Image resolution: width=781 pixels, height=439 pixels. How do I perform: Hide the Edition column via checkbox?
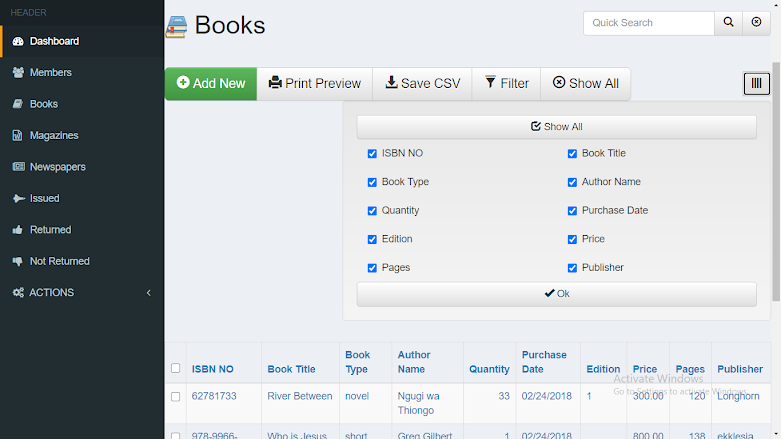[372, 239]
